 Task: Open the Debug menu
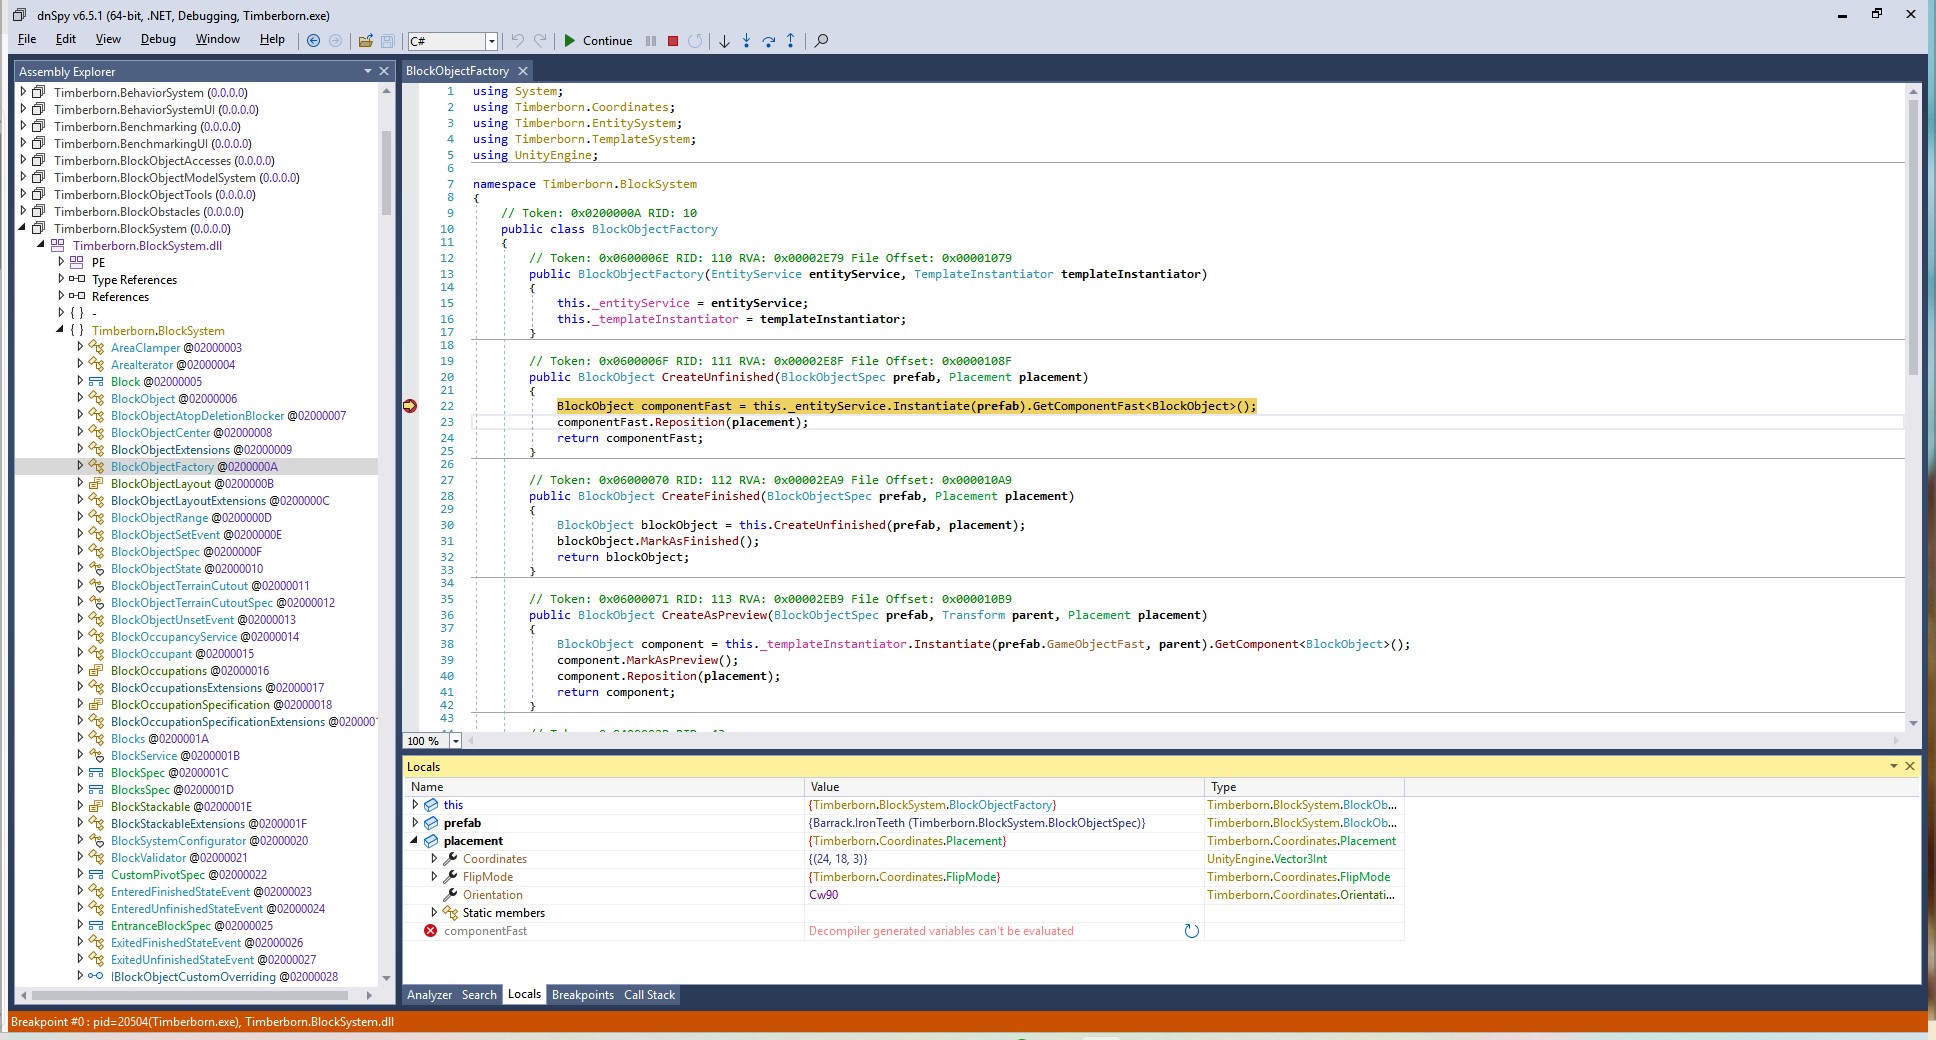158,39
